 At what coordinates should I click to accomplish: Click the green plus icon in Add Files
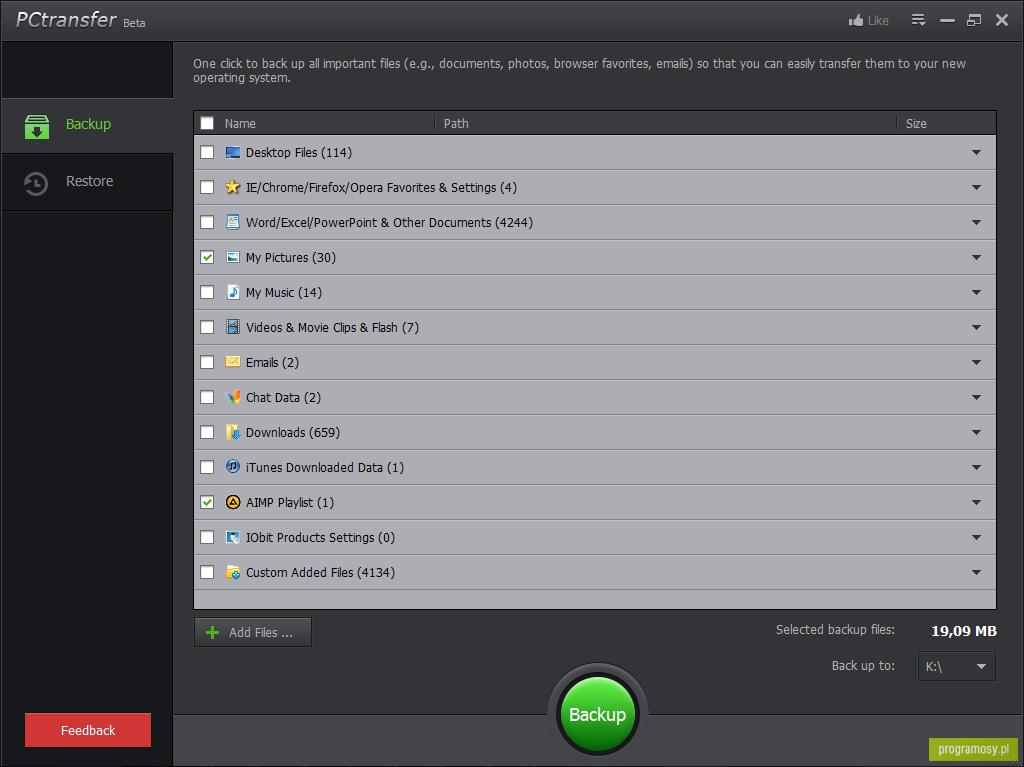pos(212,632)
